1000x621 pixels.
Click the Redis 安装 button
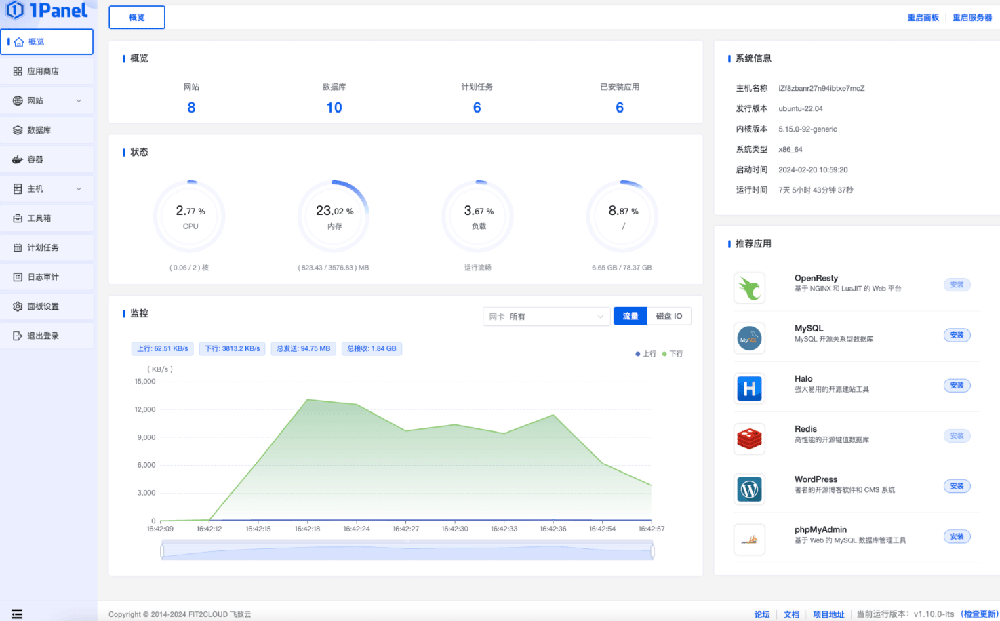tap(957, 436)
